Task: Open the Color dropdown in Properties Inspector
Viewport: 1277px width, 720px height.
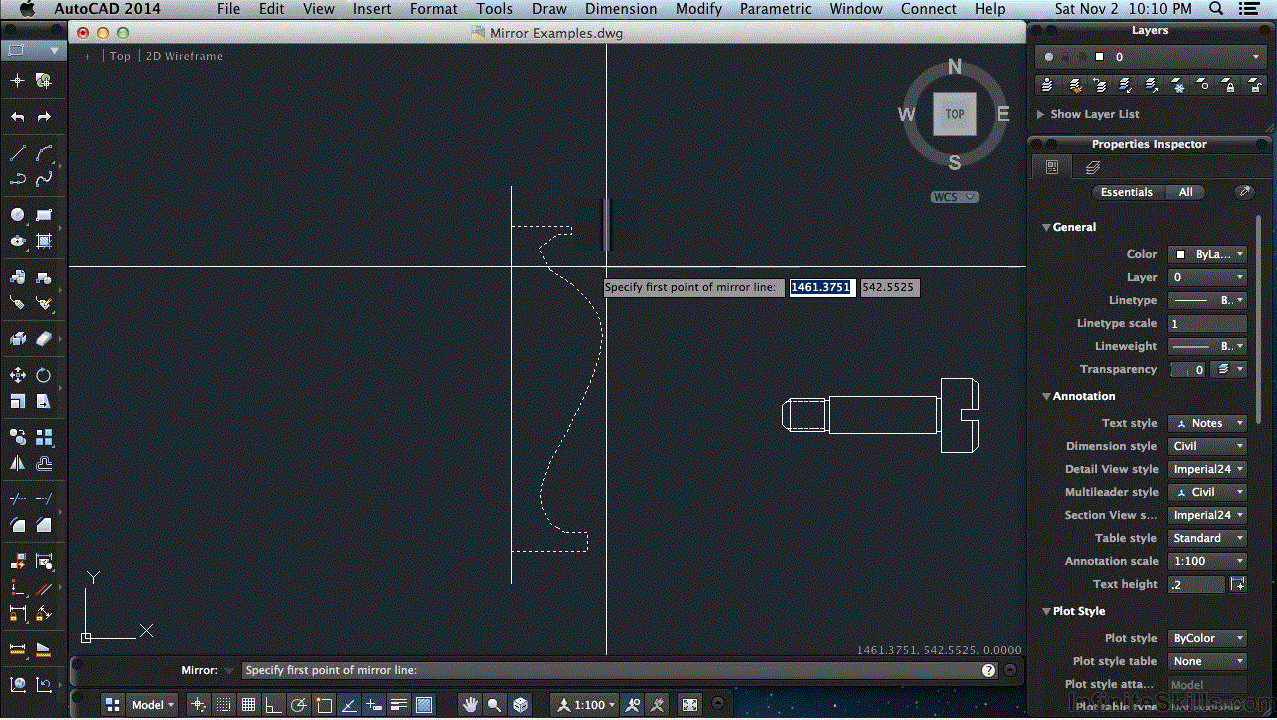Action: pos(1208,254)
